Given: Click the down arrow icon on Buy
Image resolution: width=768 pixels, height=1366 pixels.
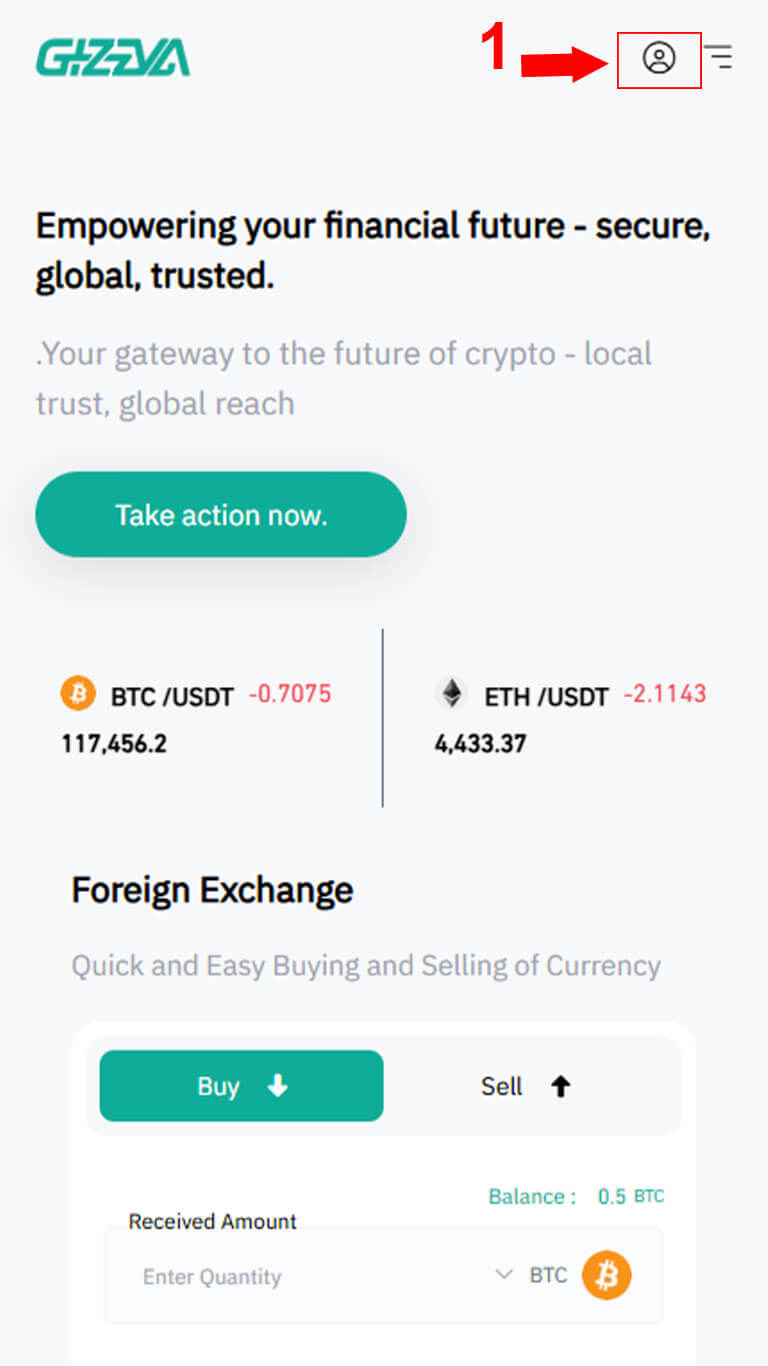Looking at the screenshot, I should point(278,1086).
